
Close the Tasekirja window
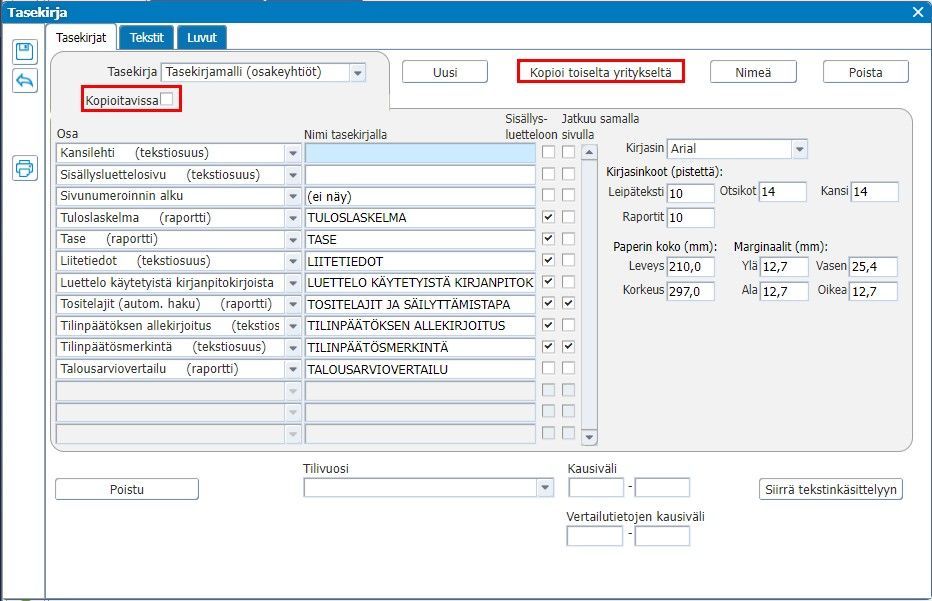click(918, 11)
